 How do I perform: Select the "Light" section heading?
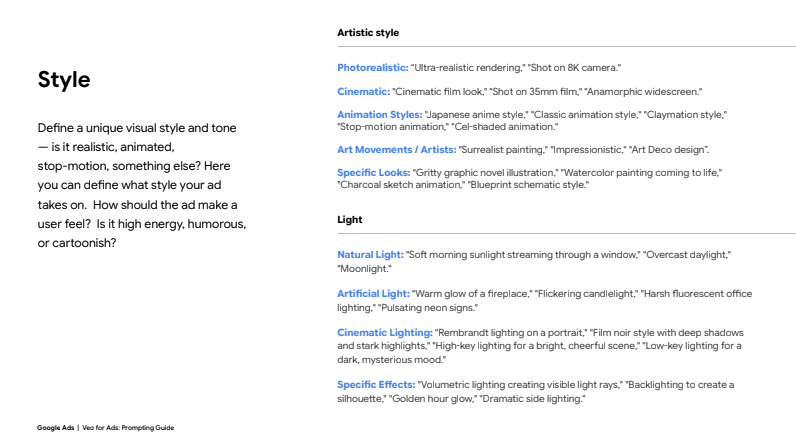point(350,219)
